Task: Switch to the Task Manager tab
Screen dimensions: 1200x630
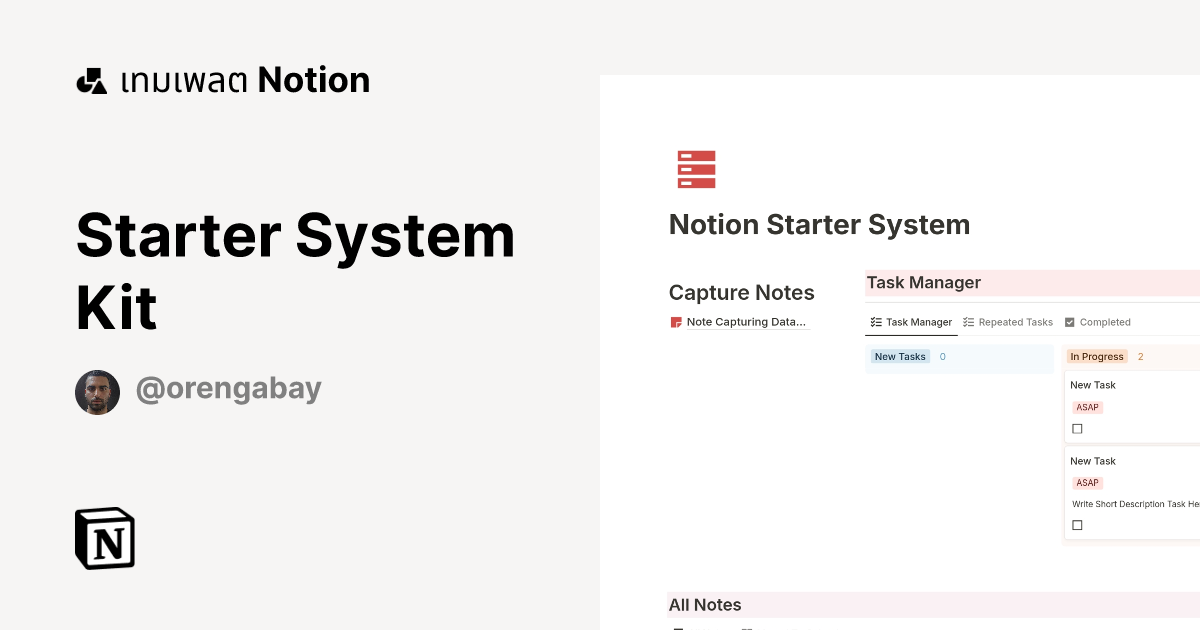Action: coord(917,321)
